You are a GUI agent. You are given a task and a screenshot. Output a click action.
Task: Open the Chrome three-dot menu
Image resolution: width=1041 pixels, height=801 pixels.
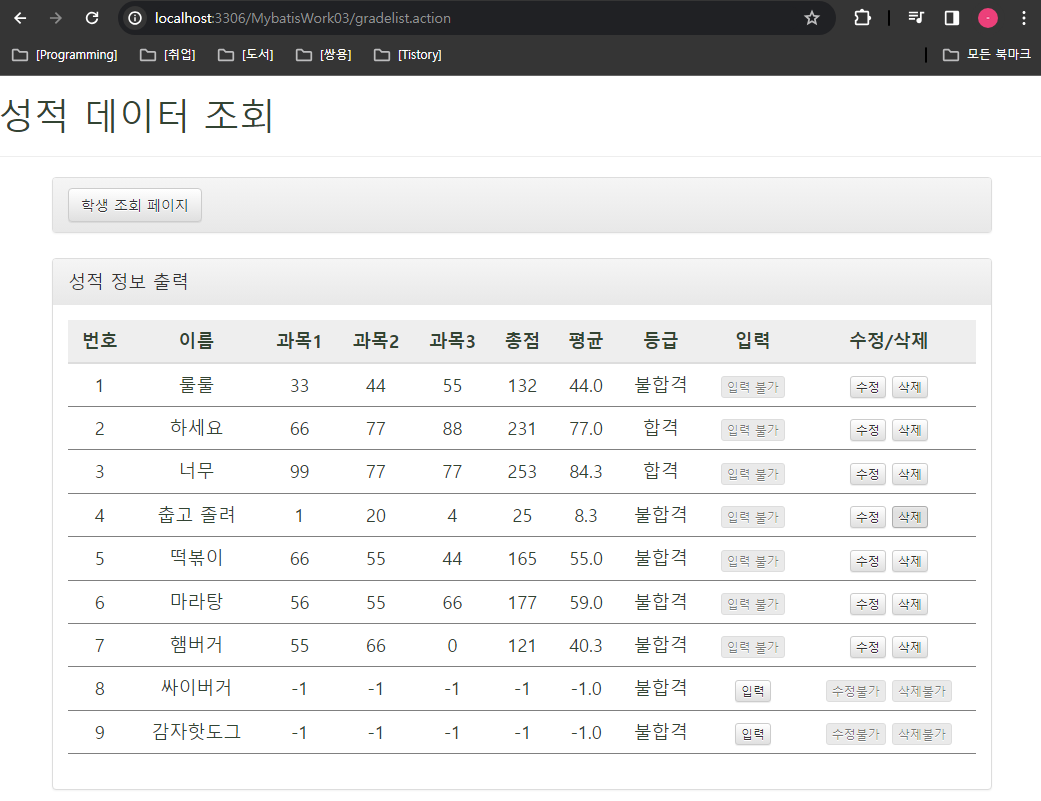[x=1023, y=18]
